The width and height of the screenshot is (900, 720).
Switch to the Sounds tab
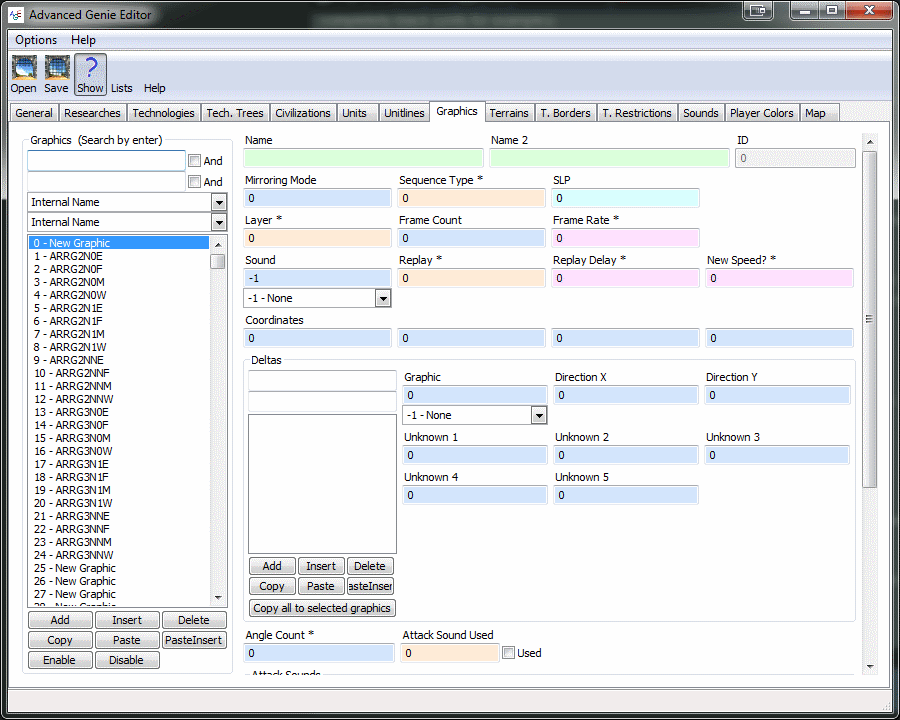click(701, 113)
